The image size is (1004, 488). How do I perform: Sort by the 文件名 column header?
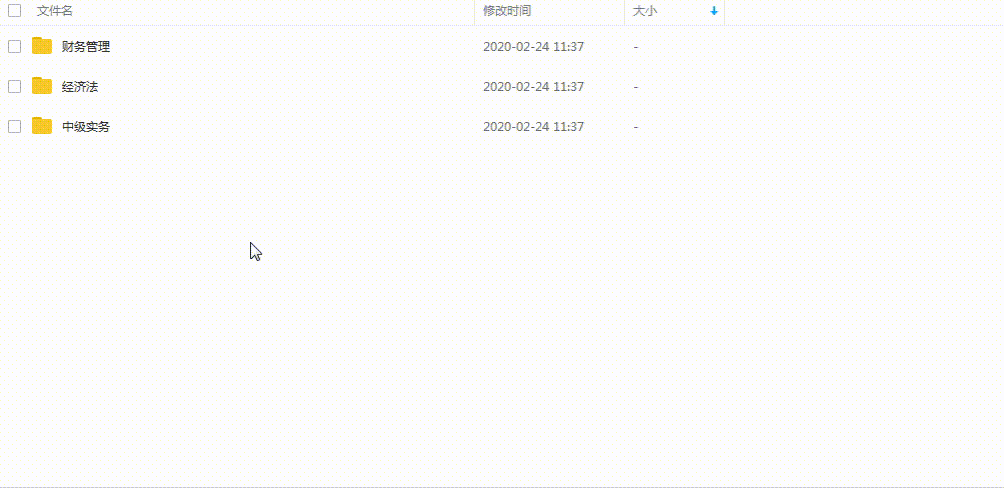pos(54,11)
